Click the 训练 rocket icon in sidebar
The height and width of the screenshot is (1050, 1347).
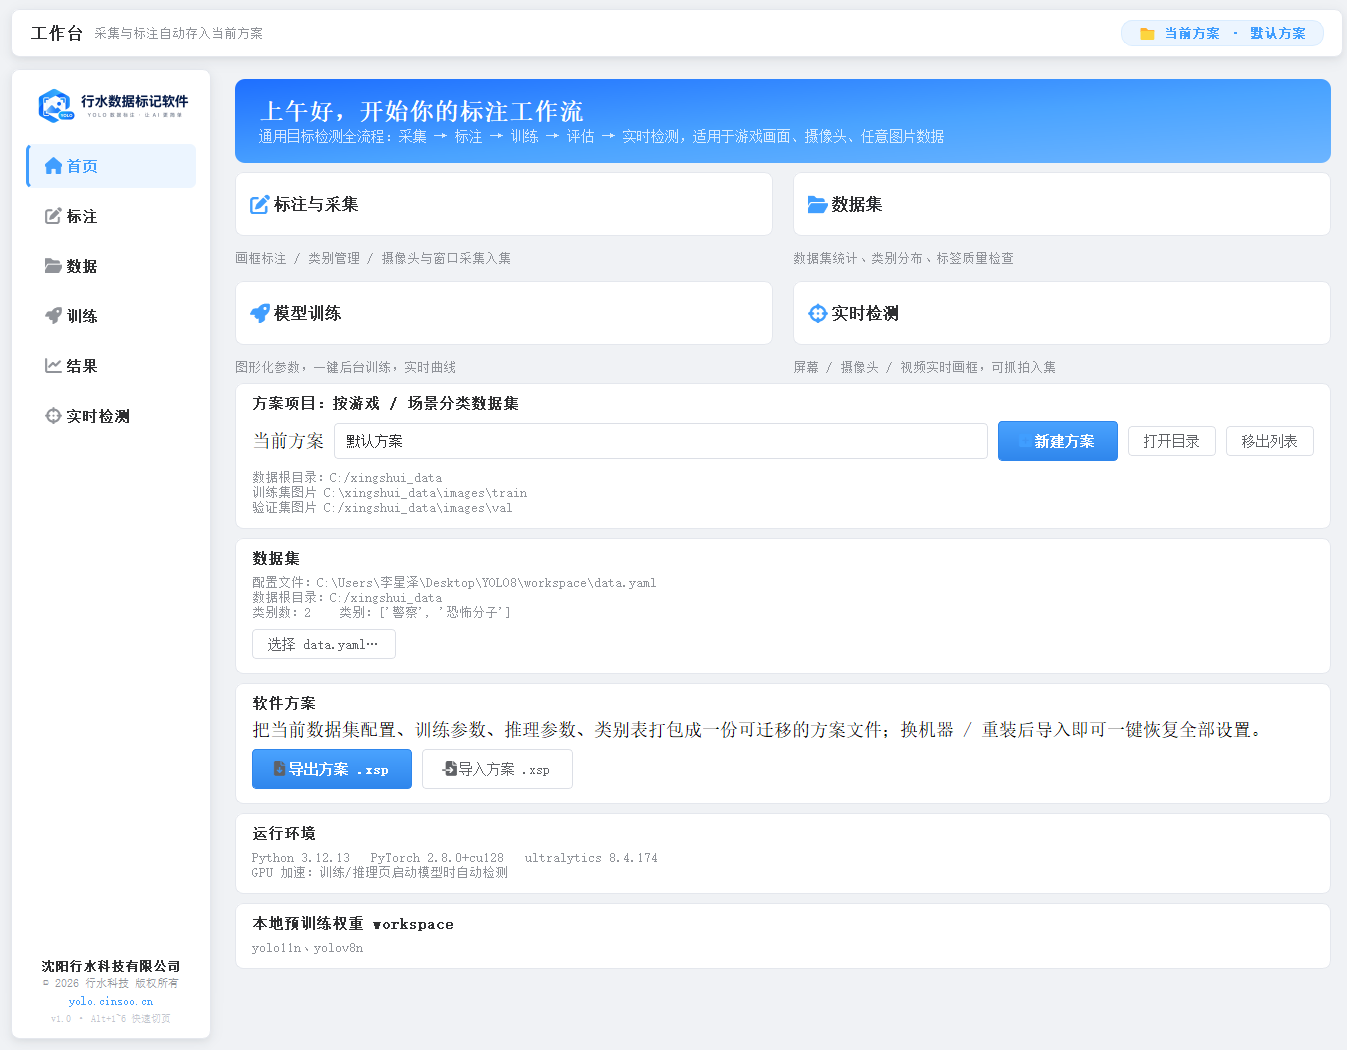click(x=53, y=316)
